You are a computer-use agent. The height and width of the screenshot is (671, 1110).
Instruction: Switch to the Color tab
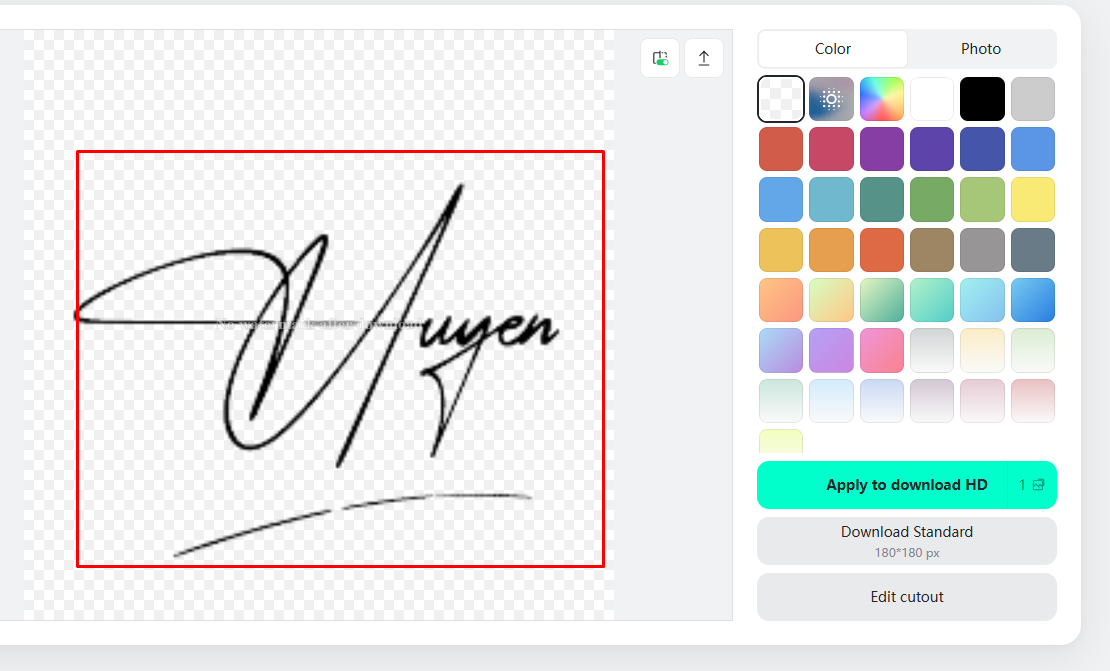coord(832,49)
